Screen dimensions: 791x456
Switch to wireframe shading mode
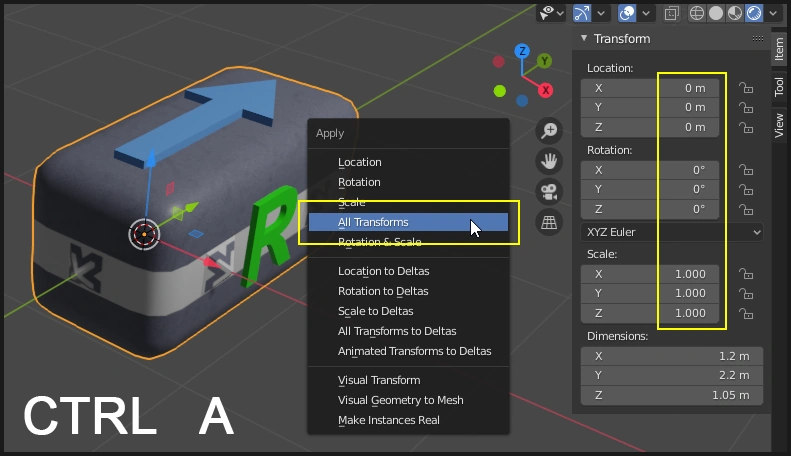click(x=697, y=13)
